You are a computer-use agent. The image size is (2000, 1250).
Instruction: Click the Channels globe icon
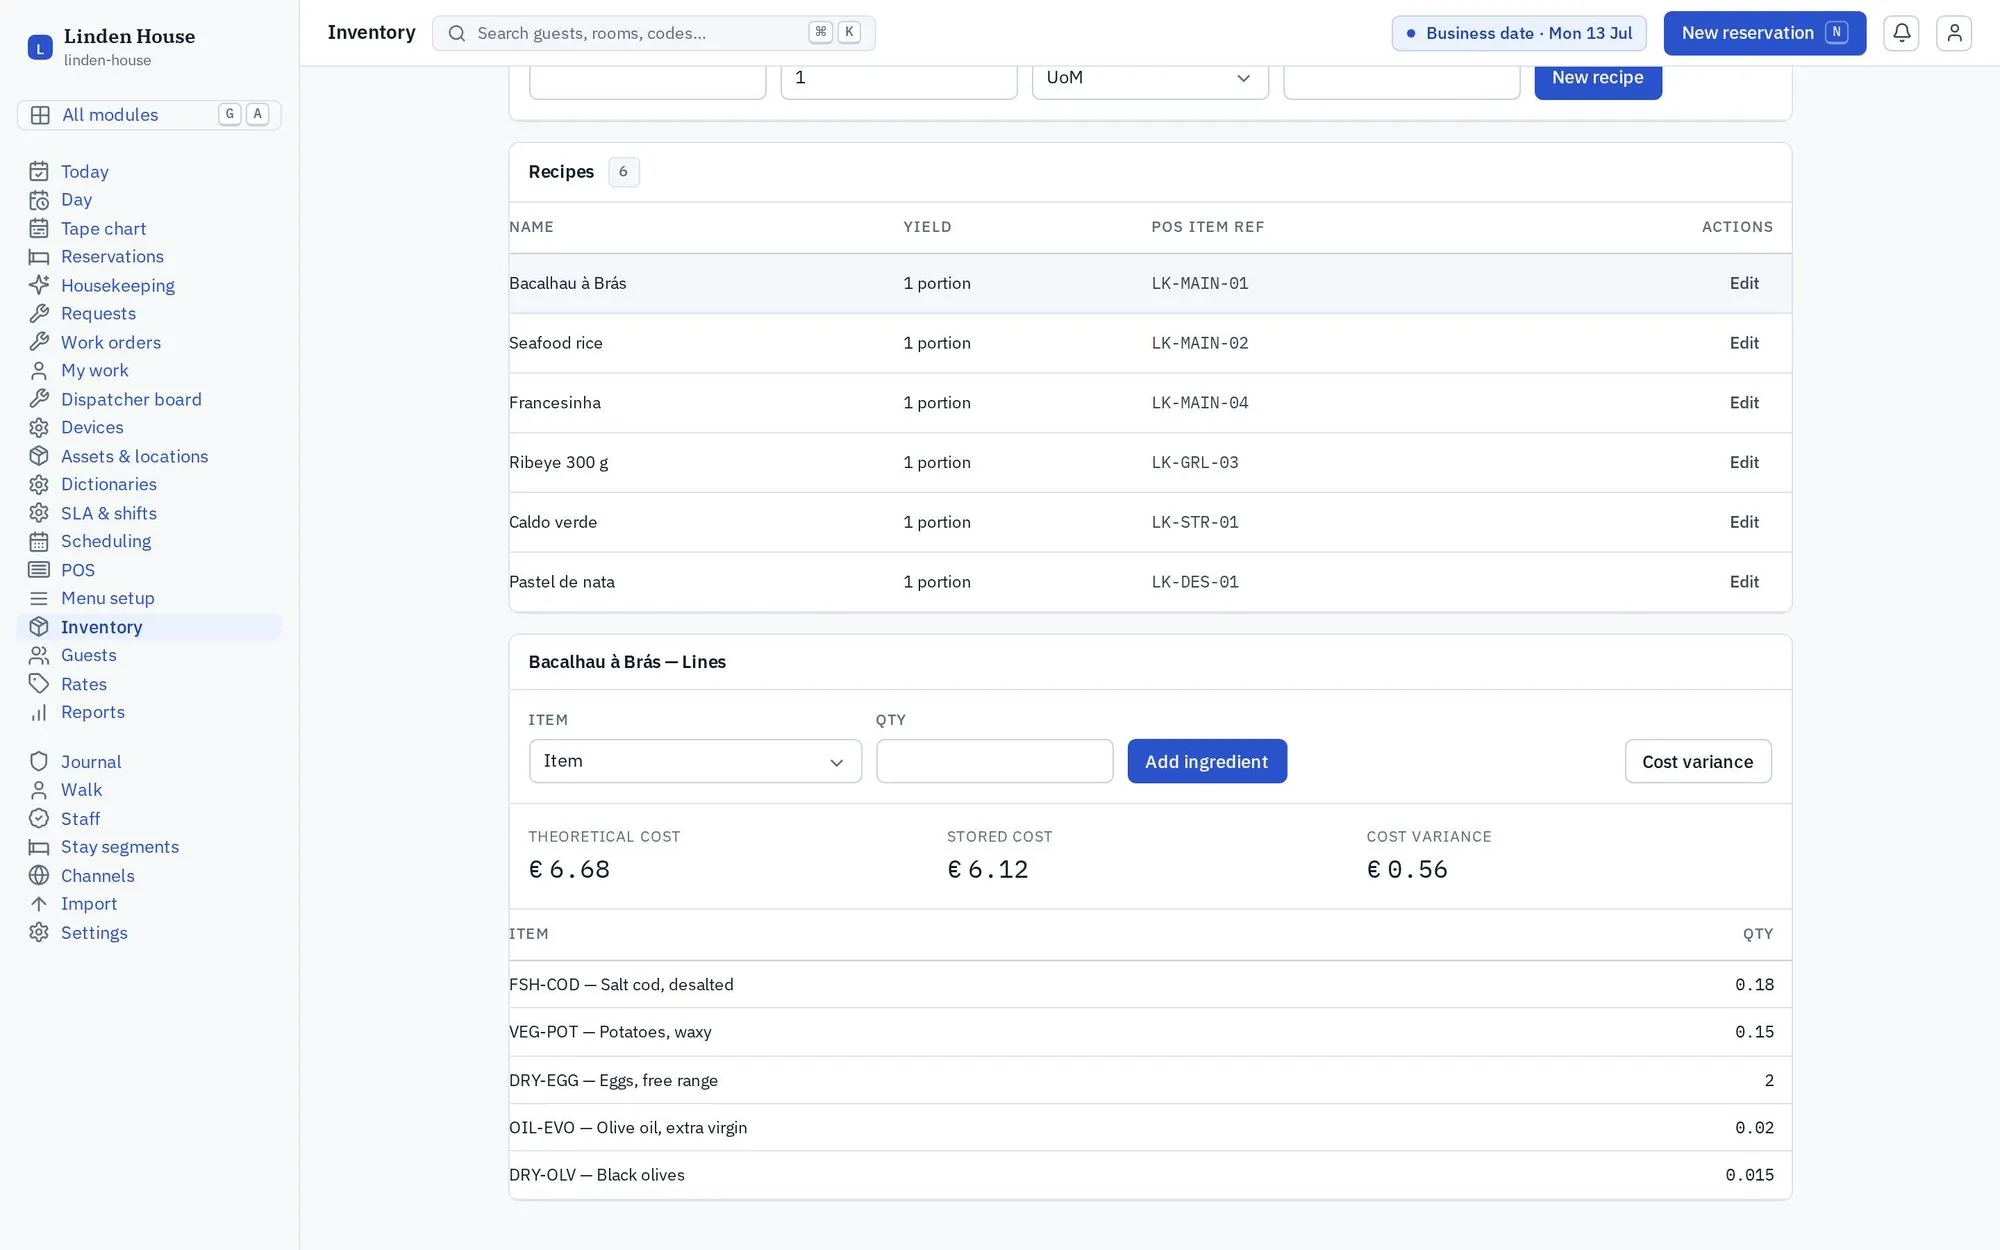(x=39, y=876)
